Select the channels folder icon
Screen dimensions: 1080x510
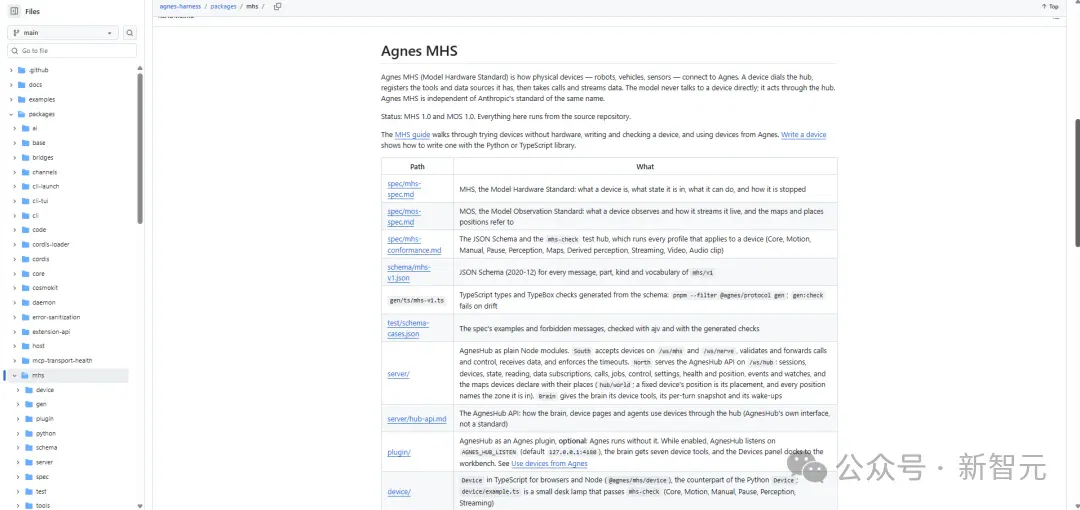[25, 172]
